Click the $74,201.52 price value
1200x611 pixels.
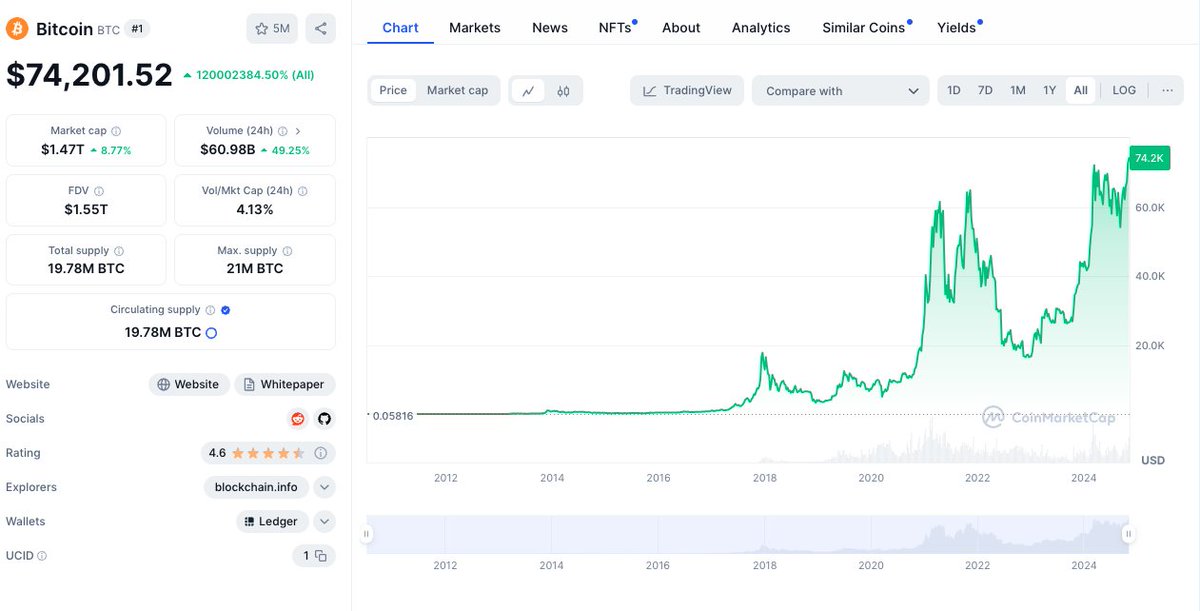90,75
